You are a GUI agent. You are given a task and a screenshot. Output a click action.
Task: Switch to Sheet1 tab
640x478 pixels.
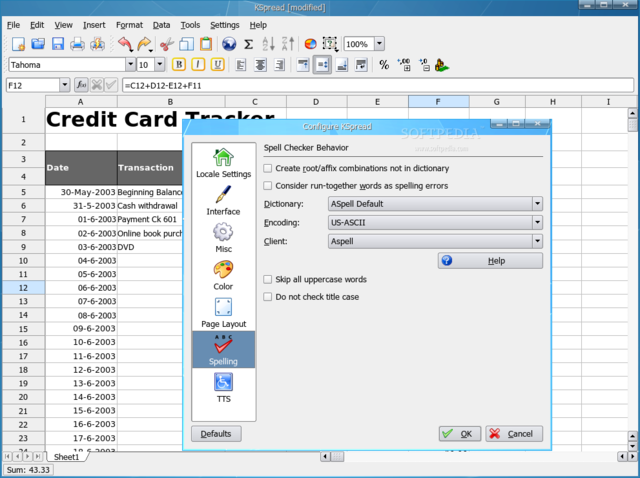(x=66, y=456)
